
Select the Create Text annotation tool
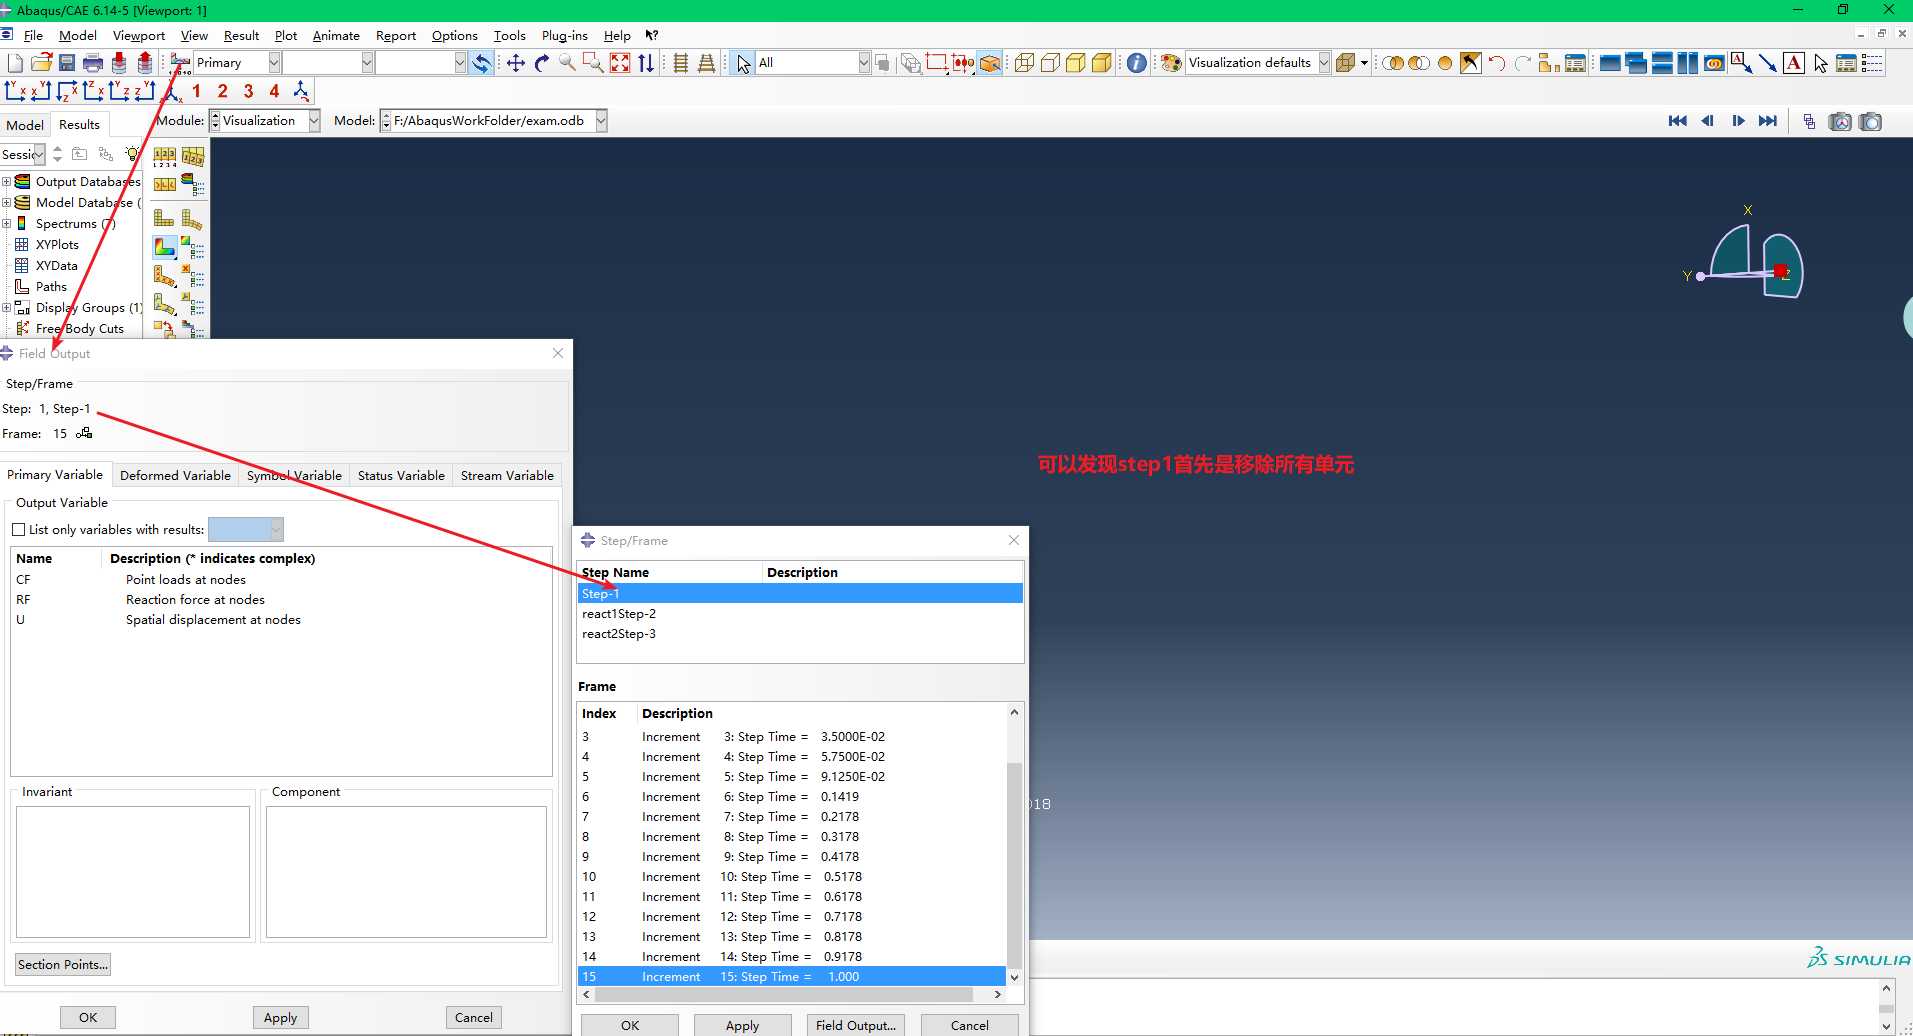pyautogui.click(x=1794, y=63)
